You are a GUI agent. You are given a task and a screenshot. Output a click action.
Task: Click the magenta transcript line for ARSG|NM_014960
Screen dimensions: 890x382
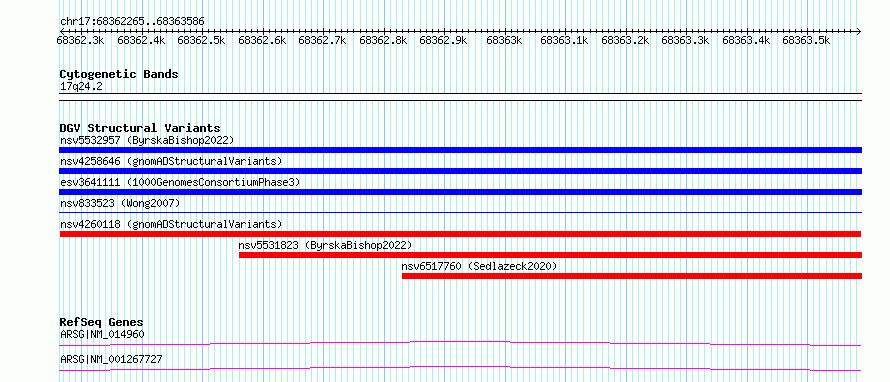click(460, 343)
